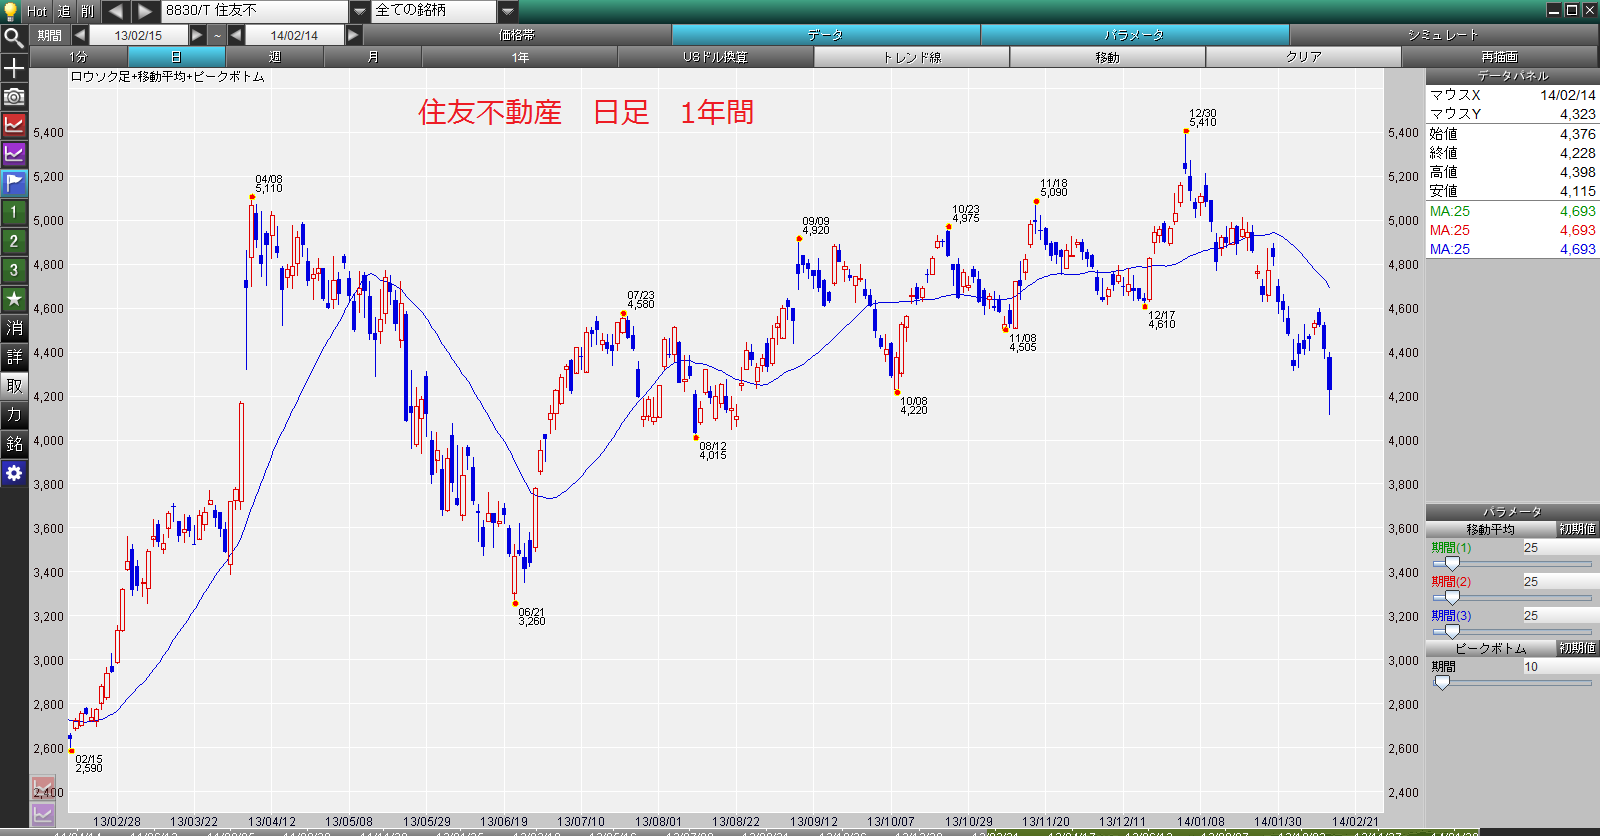Click the start date field 13/02/15
Screen dimensions: 1610x836
click(138, 35)
